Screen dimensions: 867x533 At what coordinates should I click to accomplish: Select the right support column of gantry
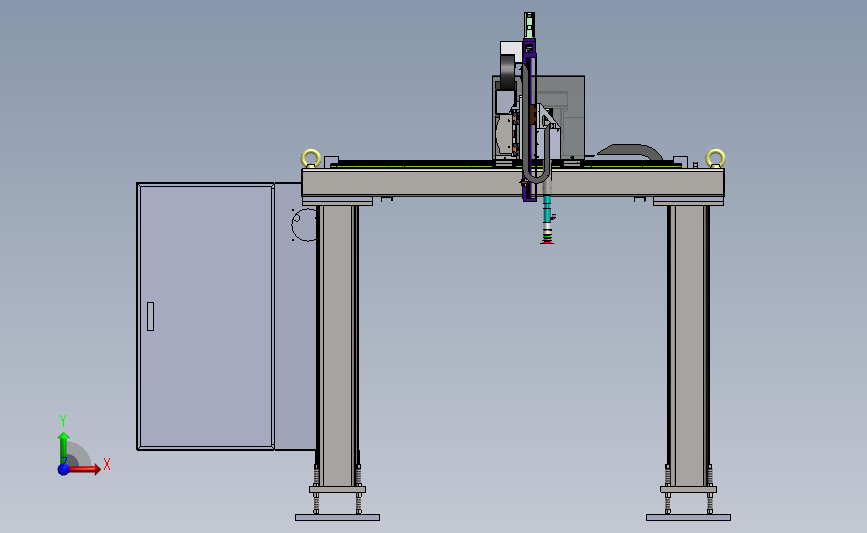tap(688, 346)
